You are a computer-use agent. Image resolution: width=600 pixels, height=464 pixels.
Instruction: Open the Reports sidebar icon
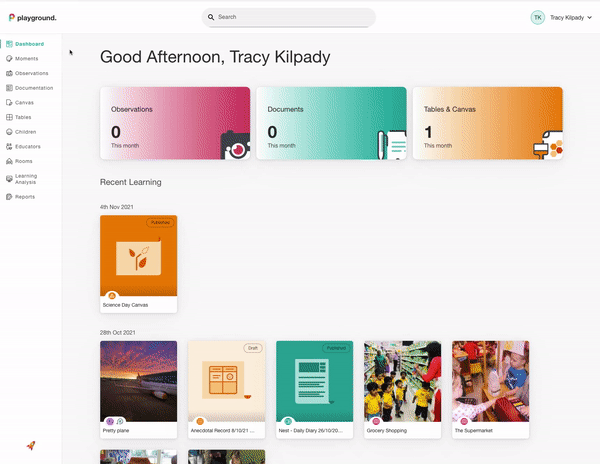[x=9, y=197]
